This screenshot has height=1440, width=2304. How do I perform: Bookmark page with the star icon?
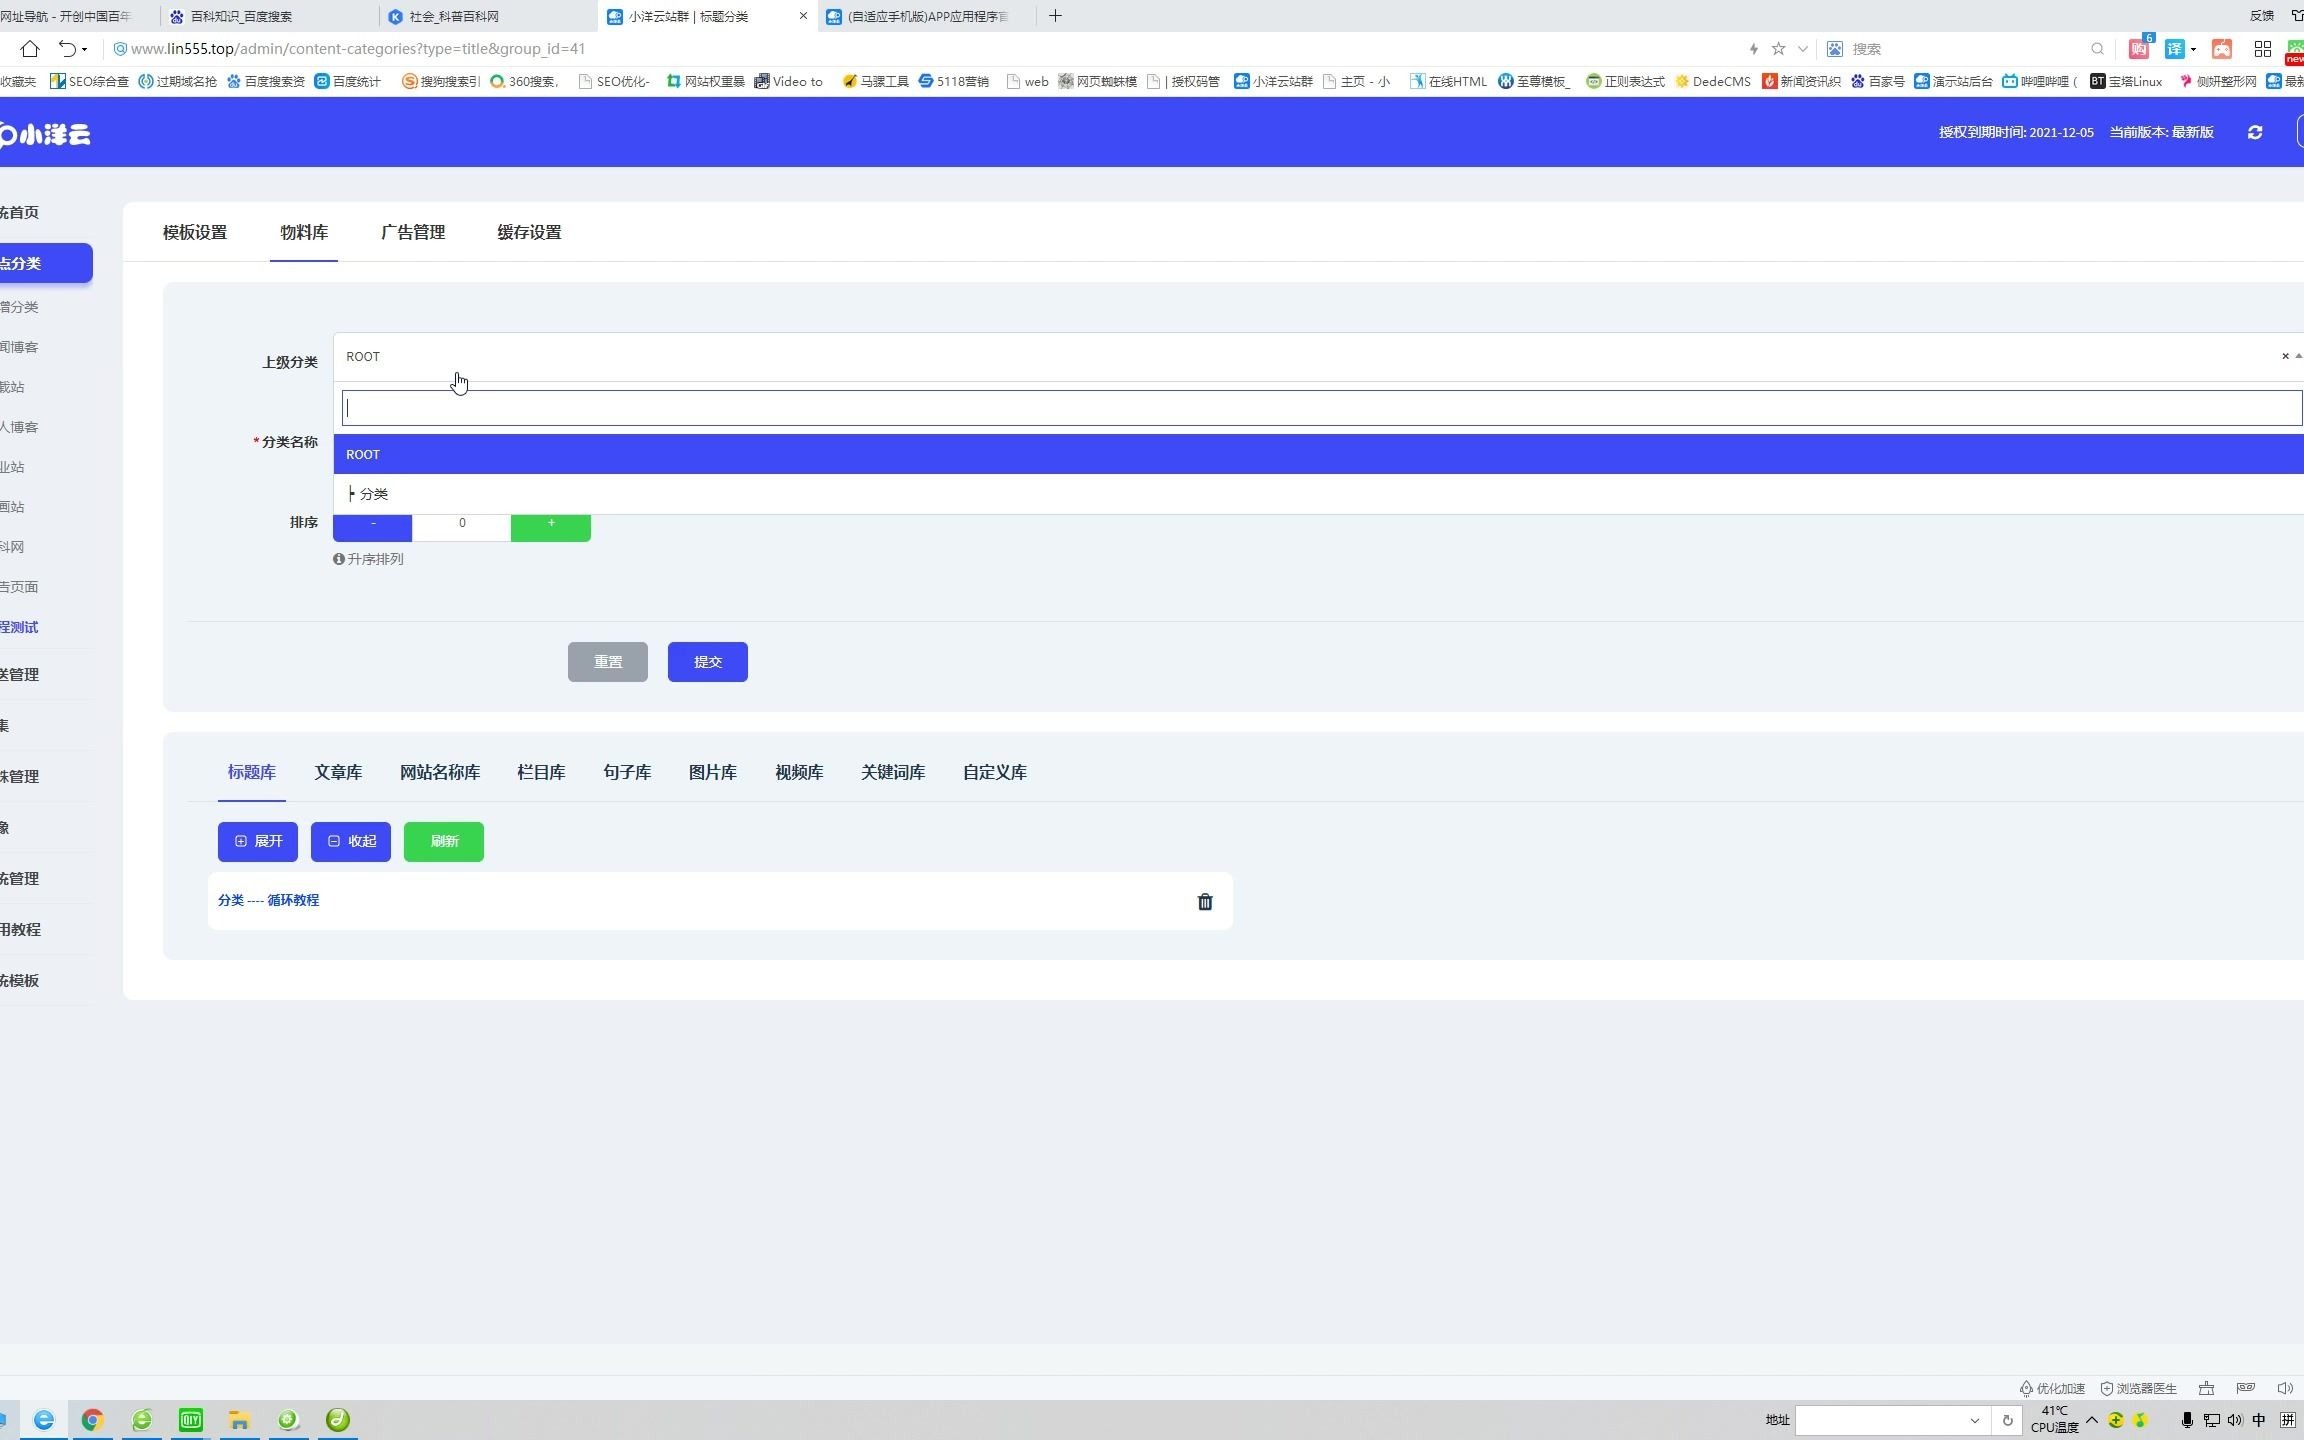(x=1777, y=48)
